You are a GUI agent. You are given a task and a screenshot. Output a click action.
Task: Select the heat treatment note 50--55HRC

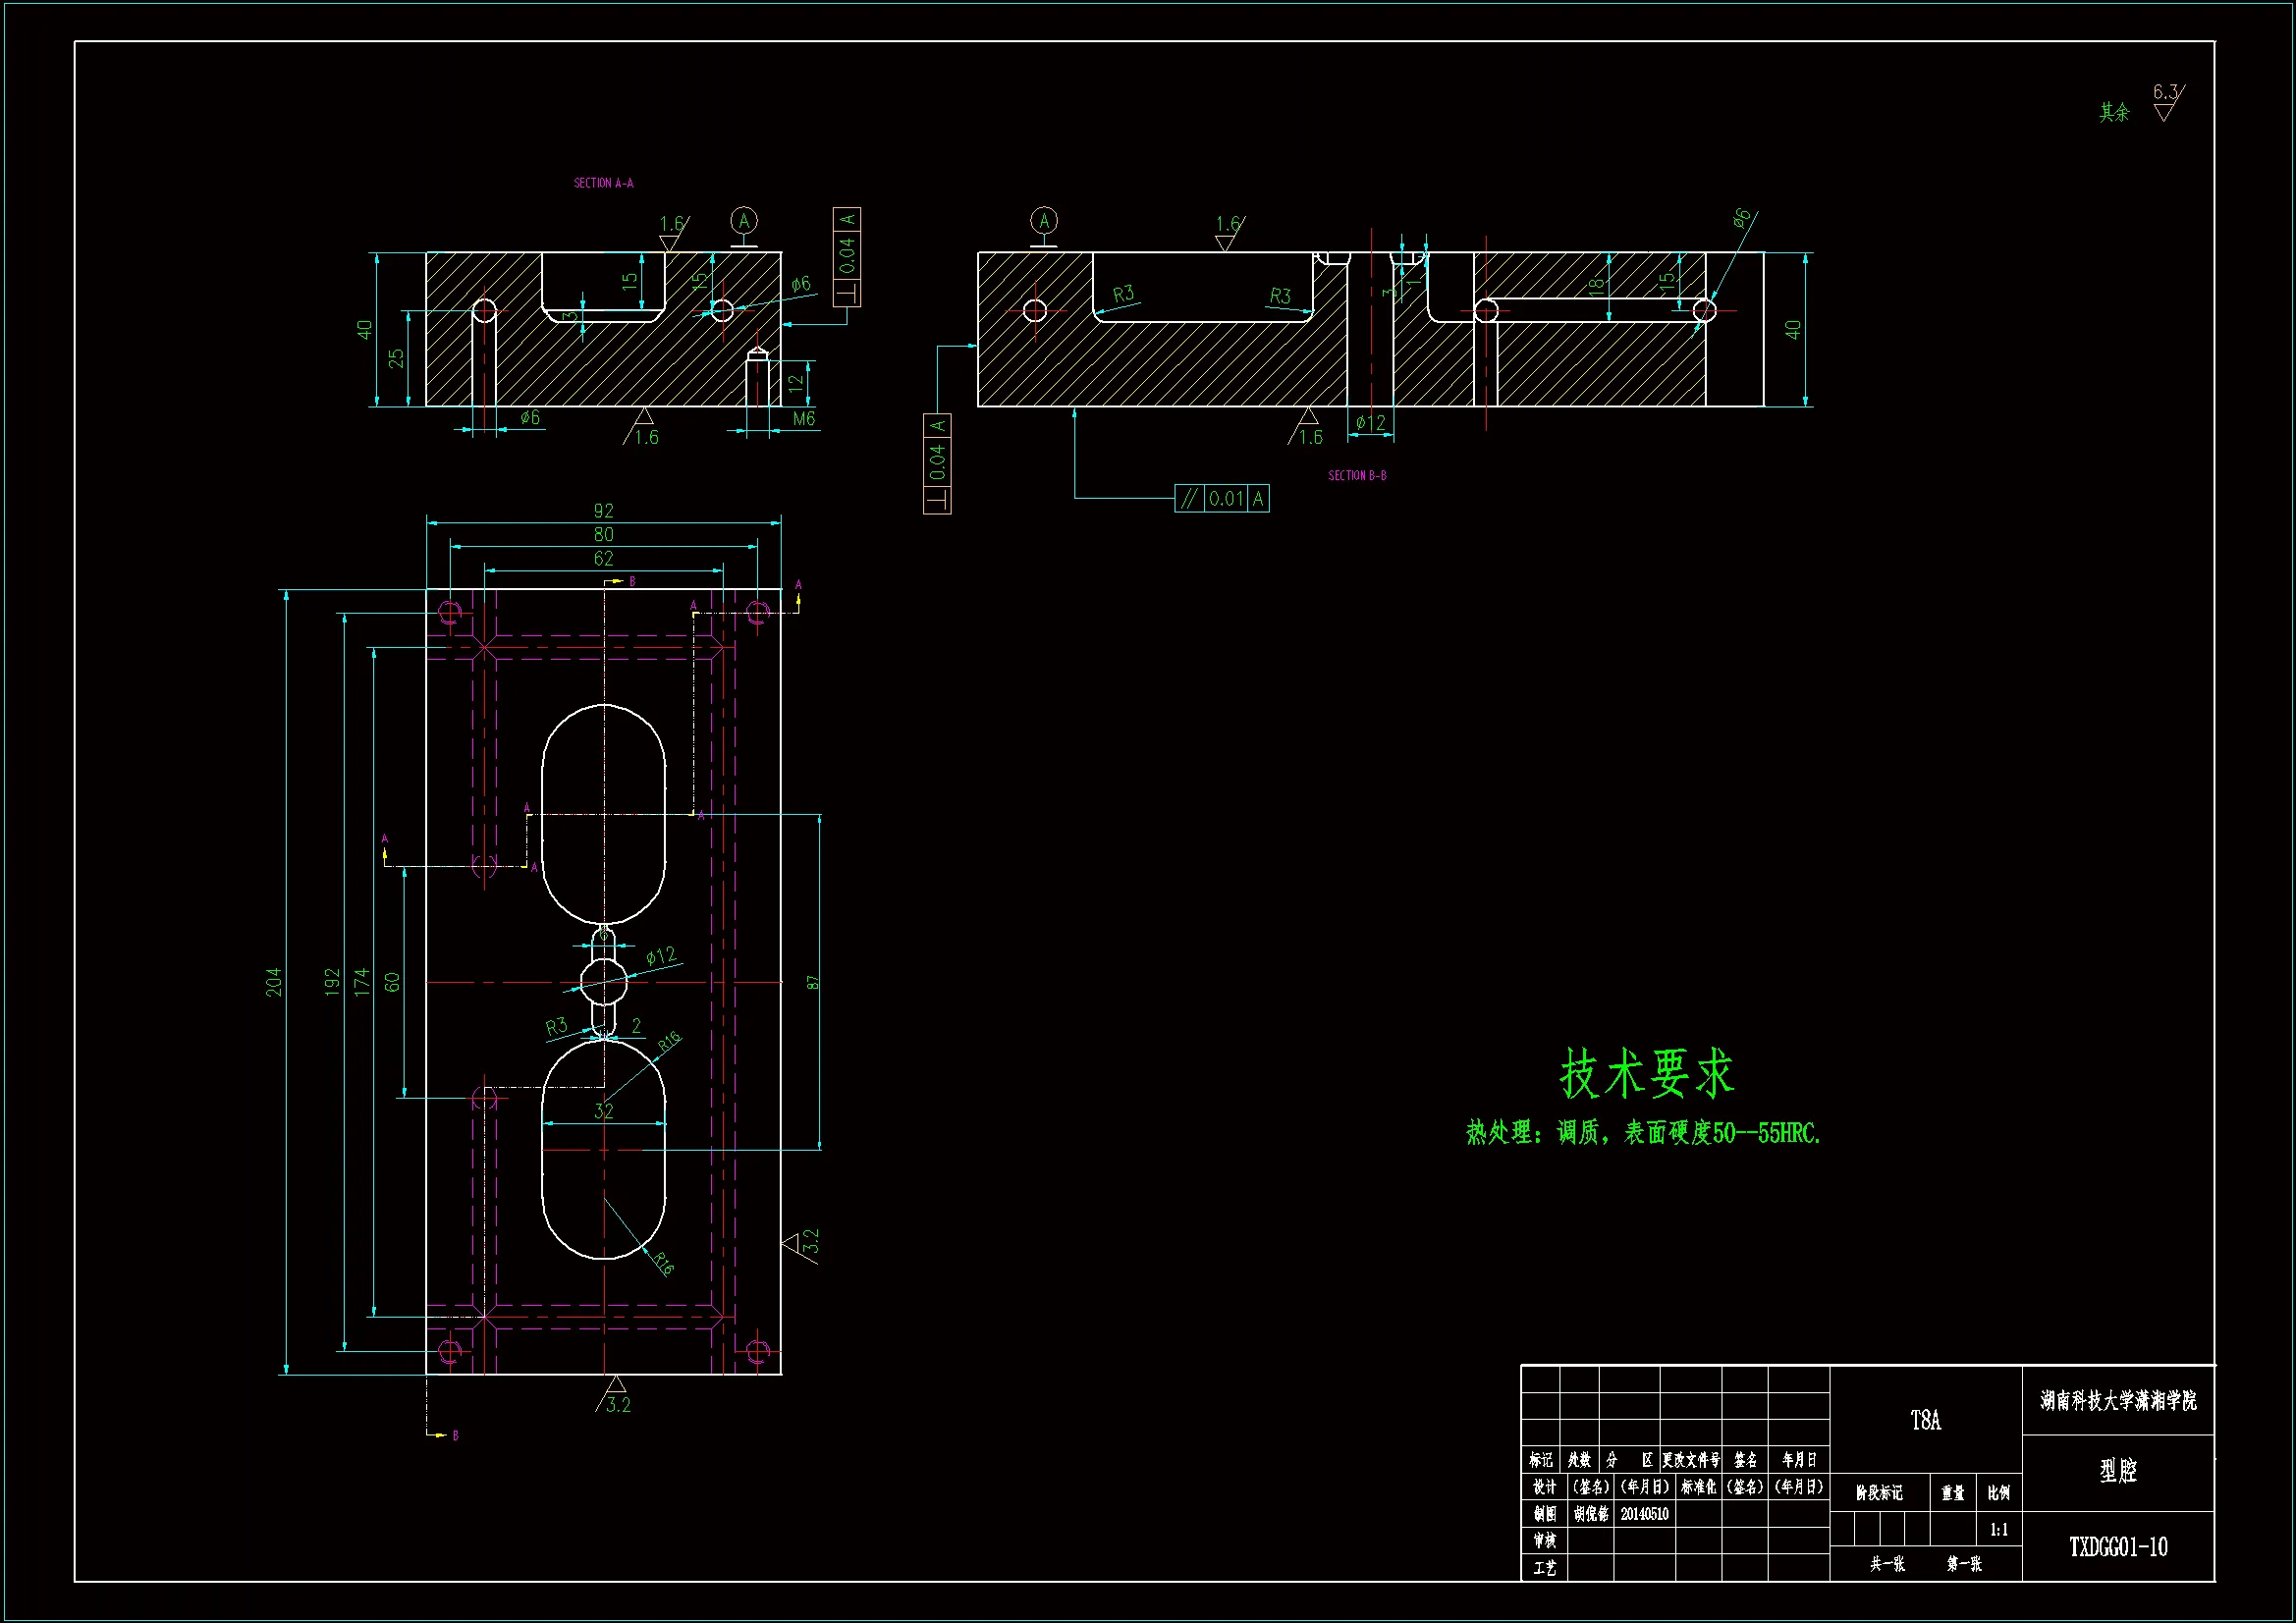[1643, 1133]
